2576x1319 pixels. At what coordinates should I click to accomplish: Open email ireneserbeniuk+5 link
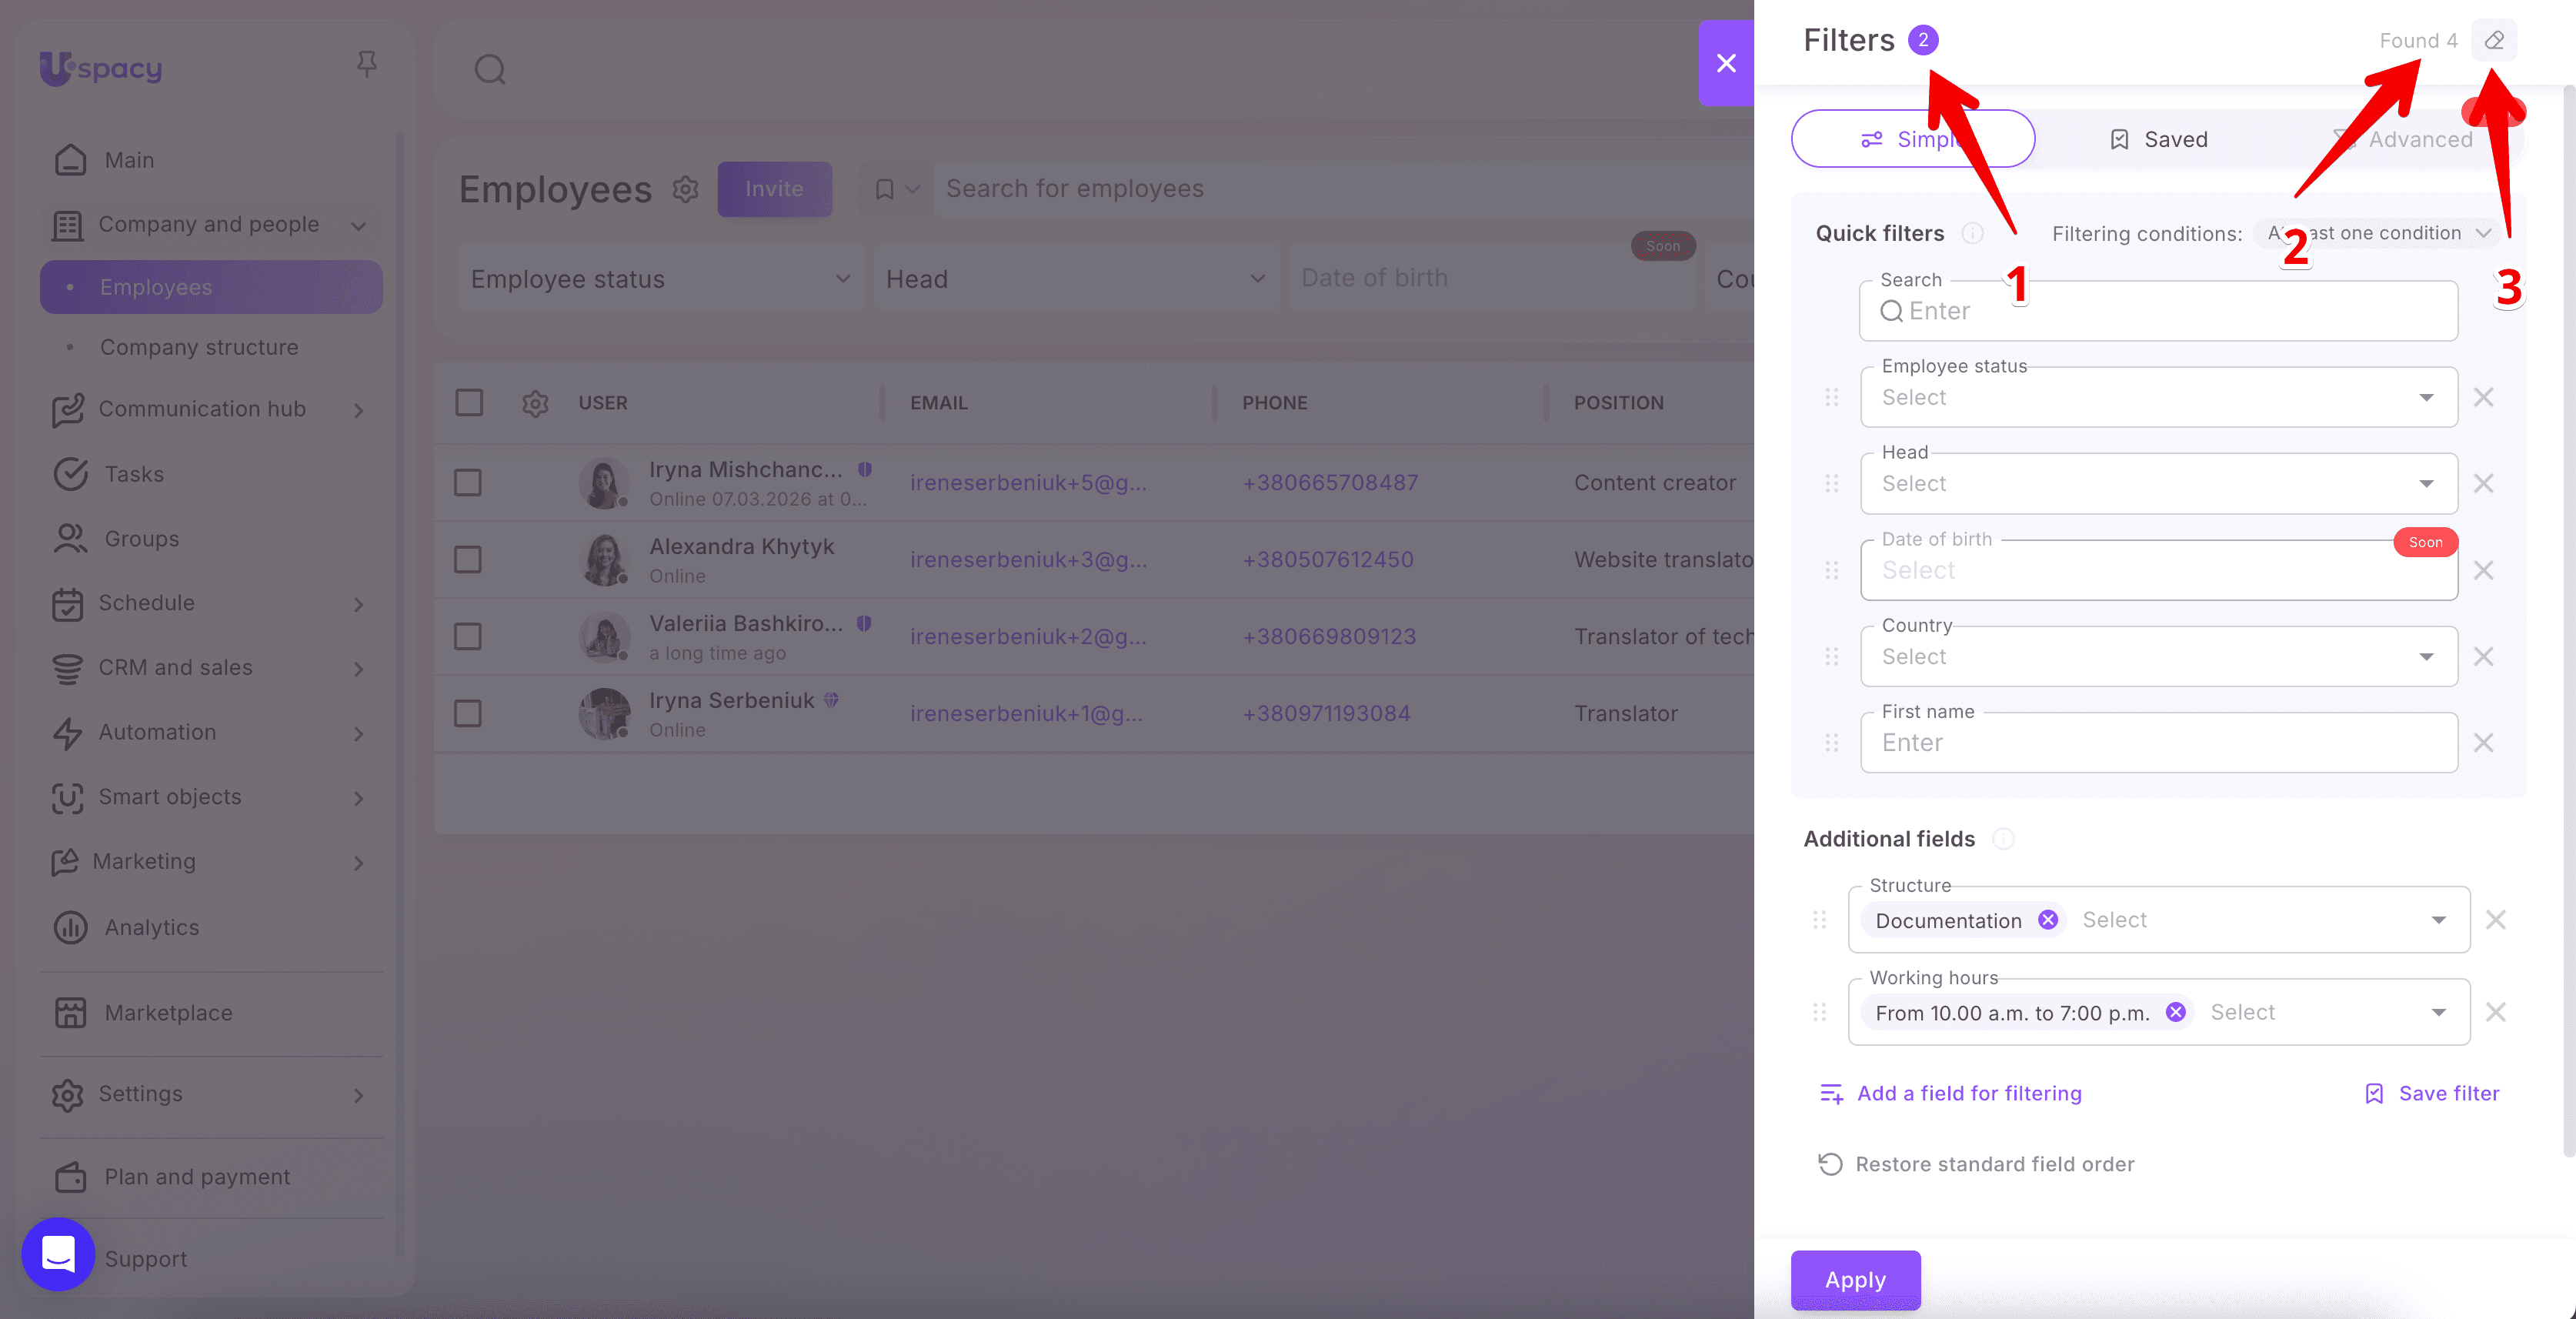pos(1028,483)
